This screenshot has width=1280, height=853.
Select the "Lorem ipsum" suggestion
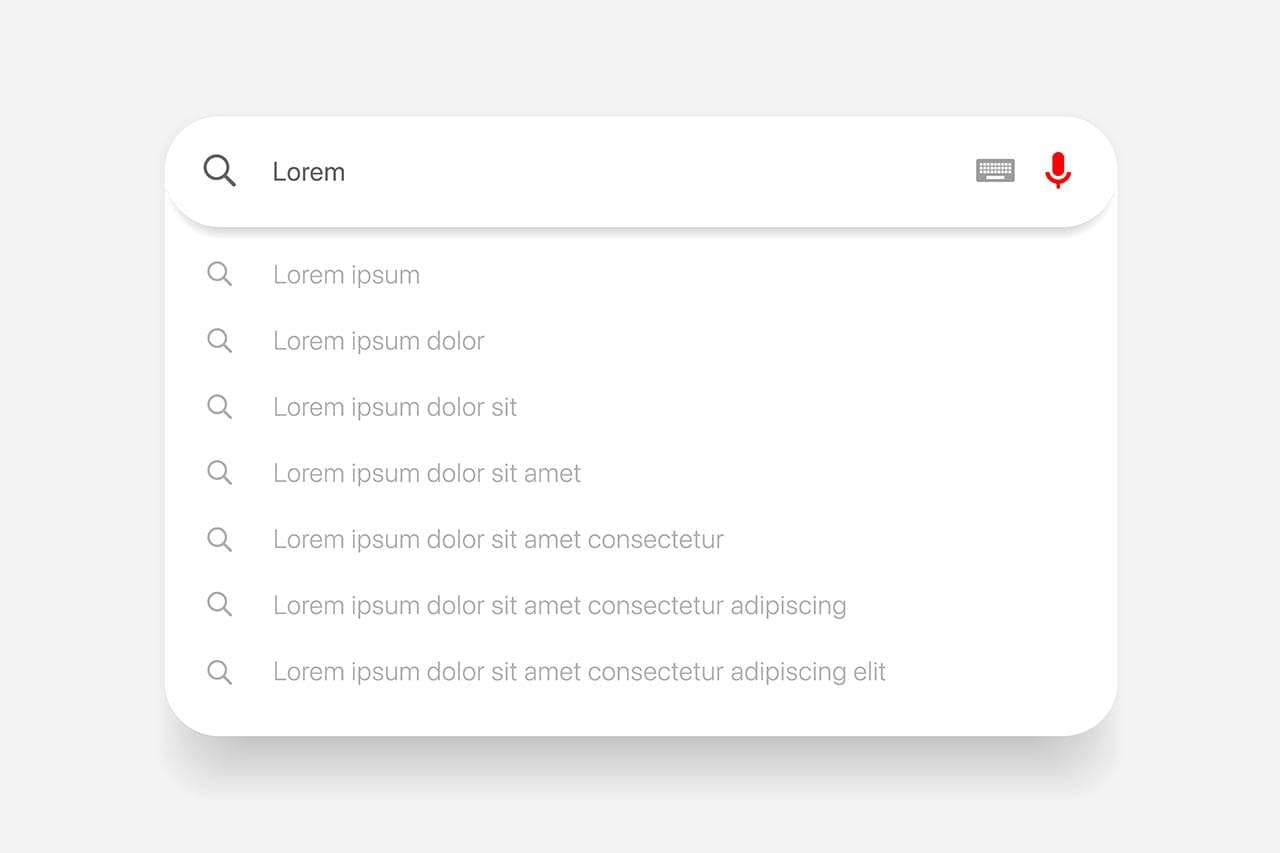pyautogui.click(x=346, y=275)
